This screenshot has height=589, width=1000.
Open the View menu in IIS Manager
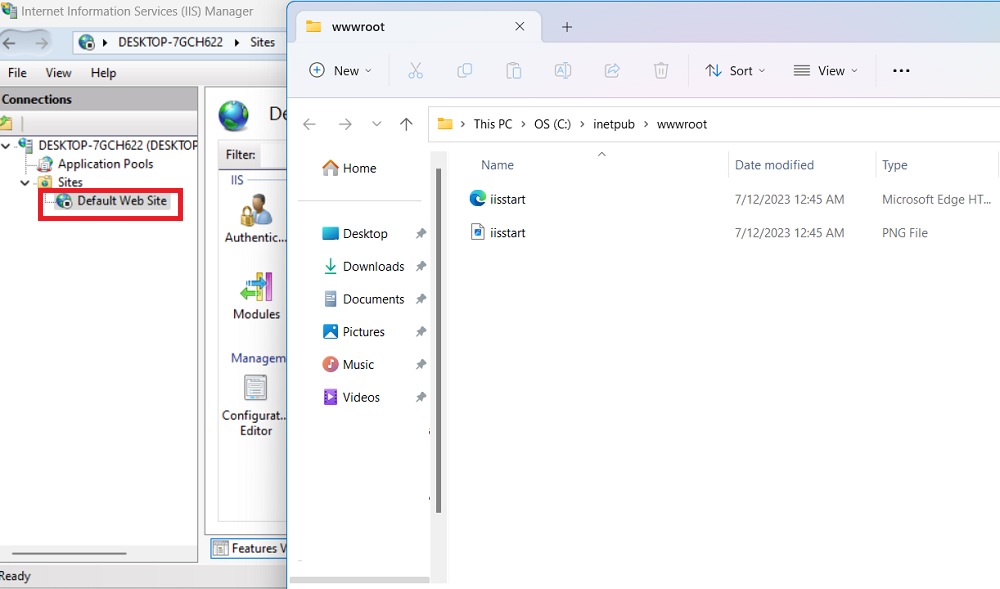[58, 72]
